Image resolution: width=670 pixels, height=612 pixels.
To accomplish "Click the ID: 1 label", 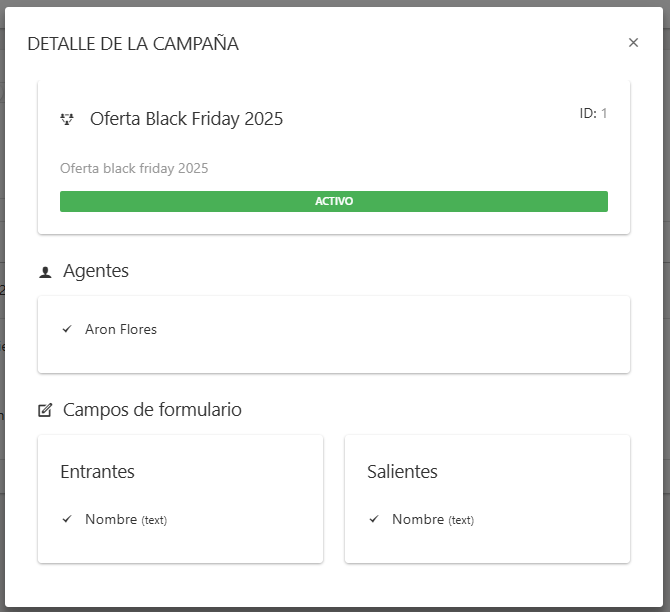I will tap(593, 113).
